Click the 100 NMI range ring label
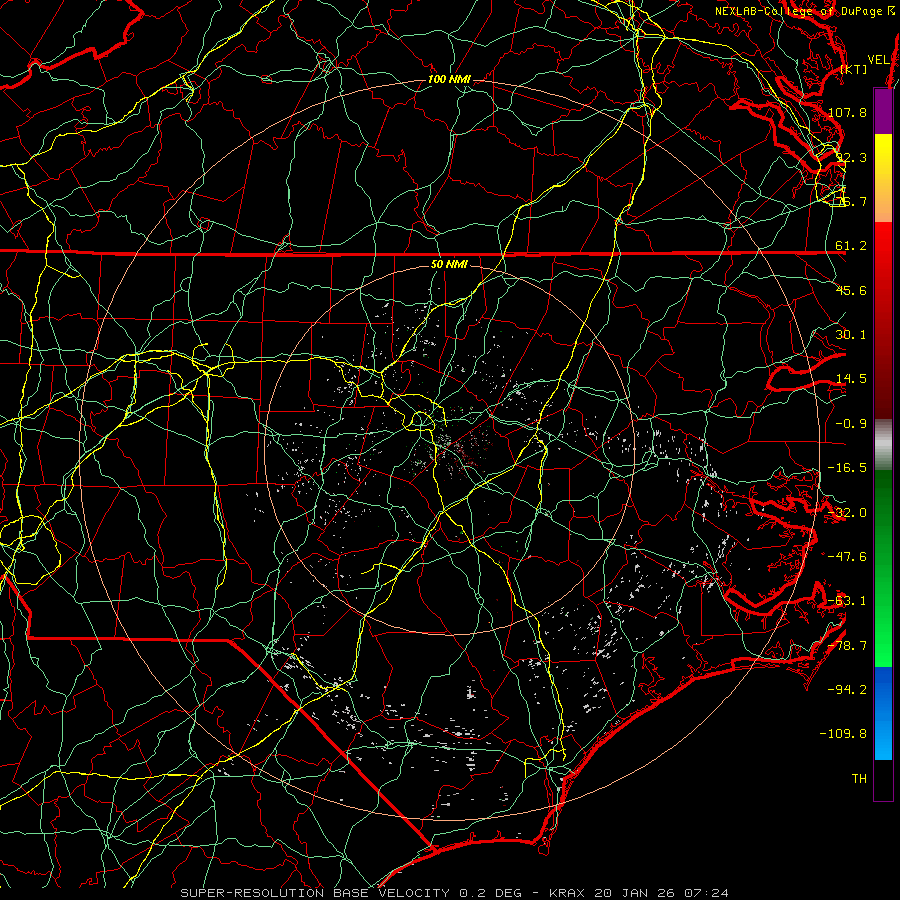Image resolution: width=900 pixels, height=900 pixels. click(449, 79)
